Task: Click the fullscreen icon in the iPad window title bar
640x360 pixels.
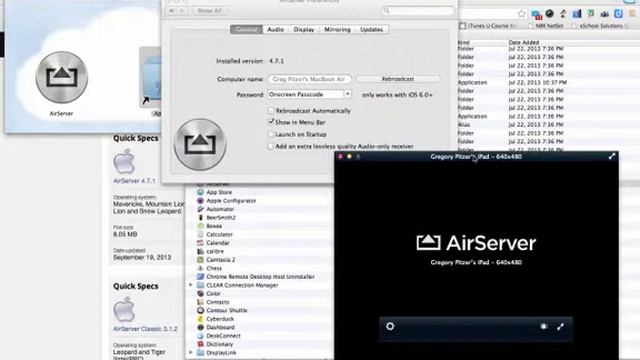Action: click(x=611, y=156)
